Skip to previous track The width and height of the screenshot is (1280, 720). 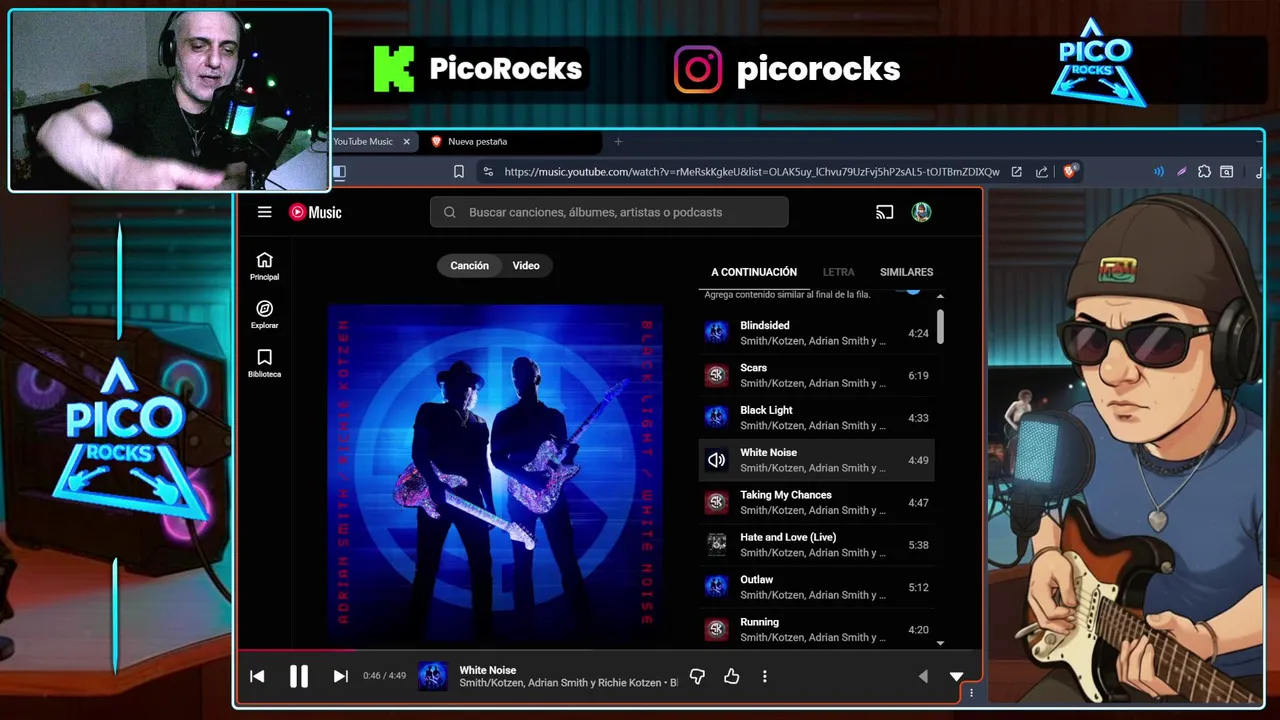click(x=257, y=676)
